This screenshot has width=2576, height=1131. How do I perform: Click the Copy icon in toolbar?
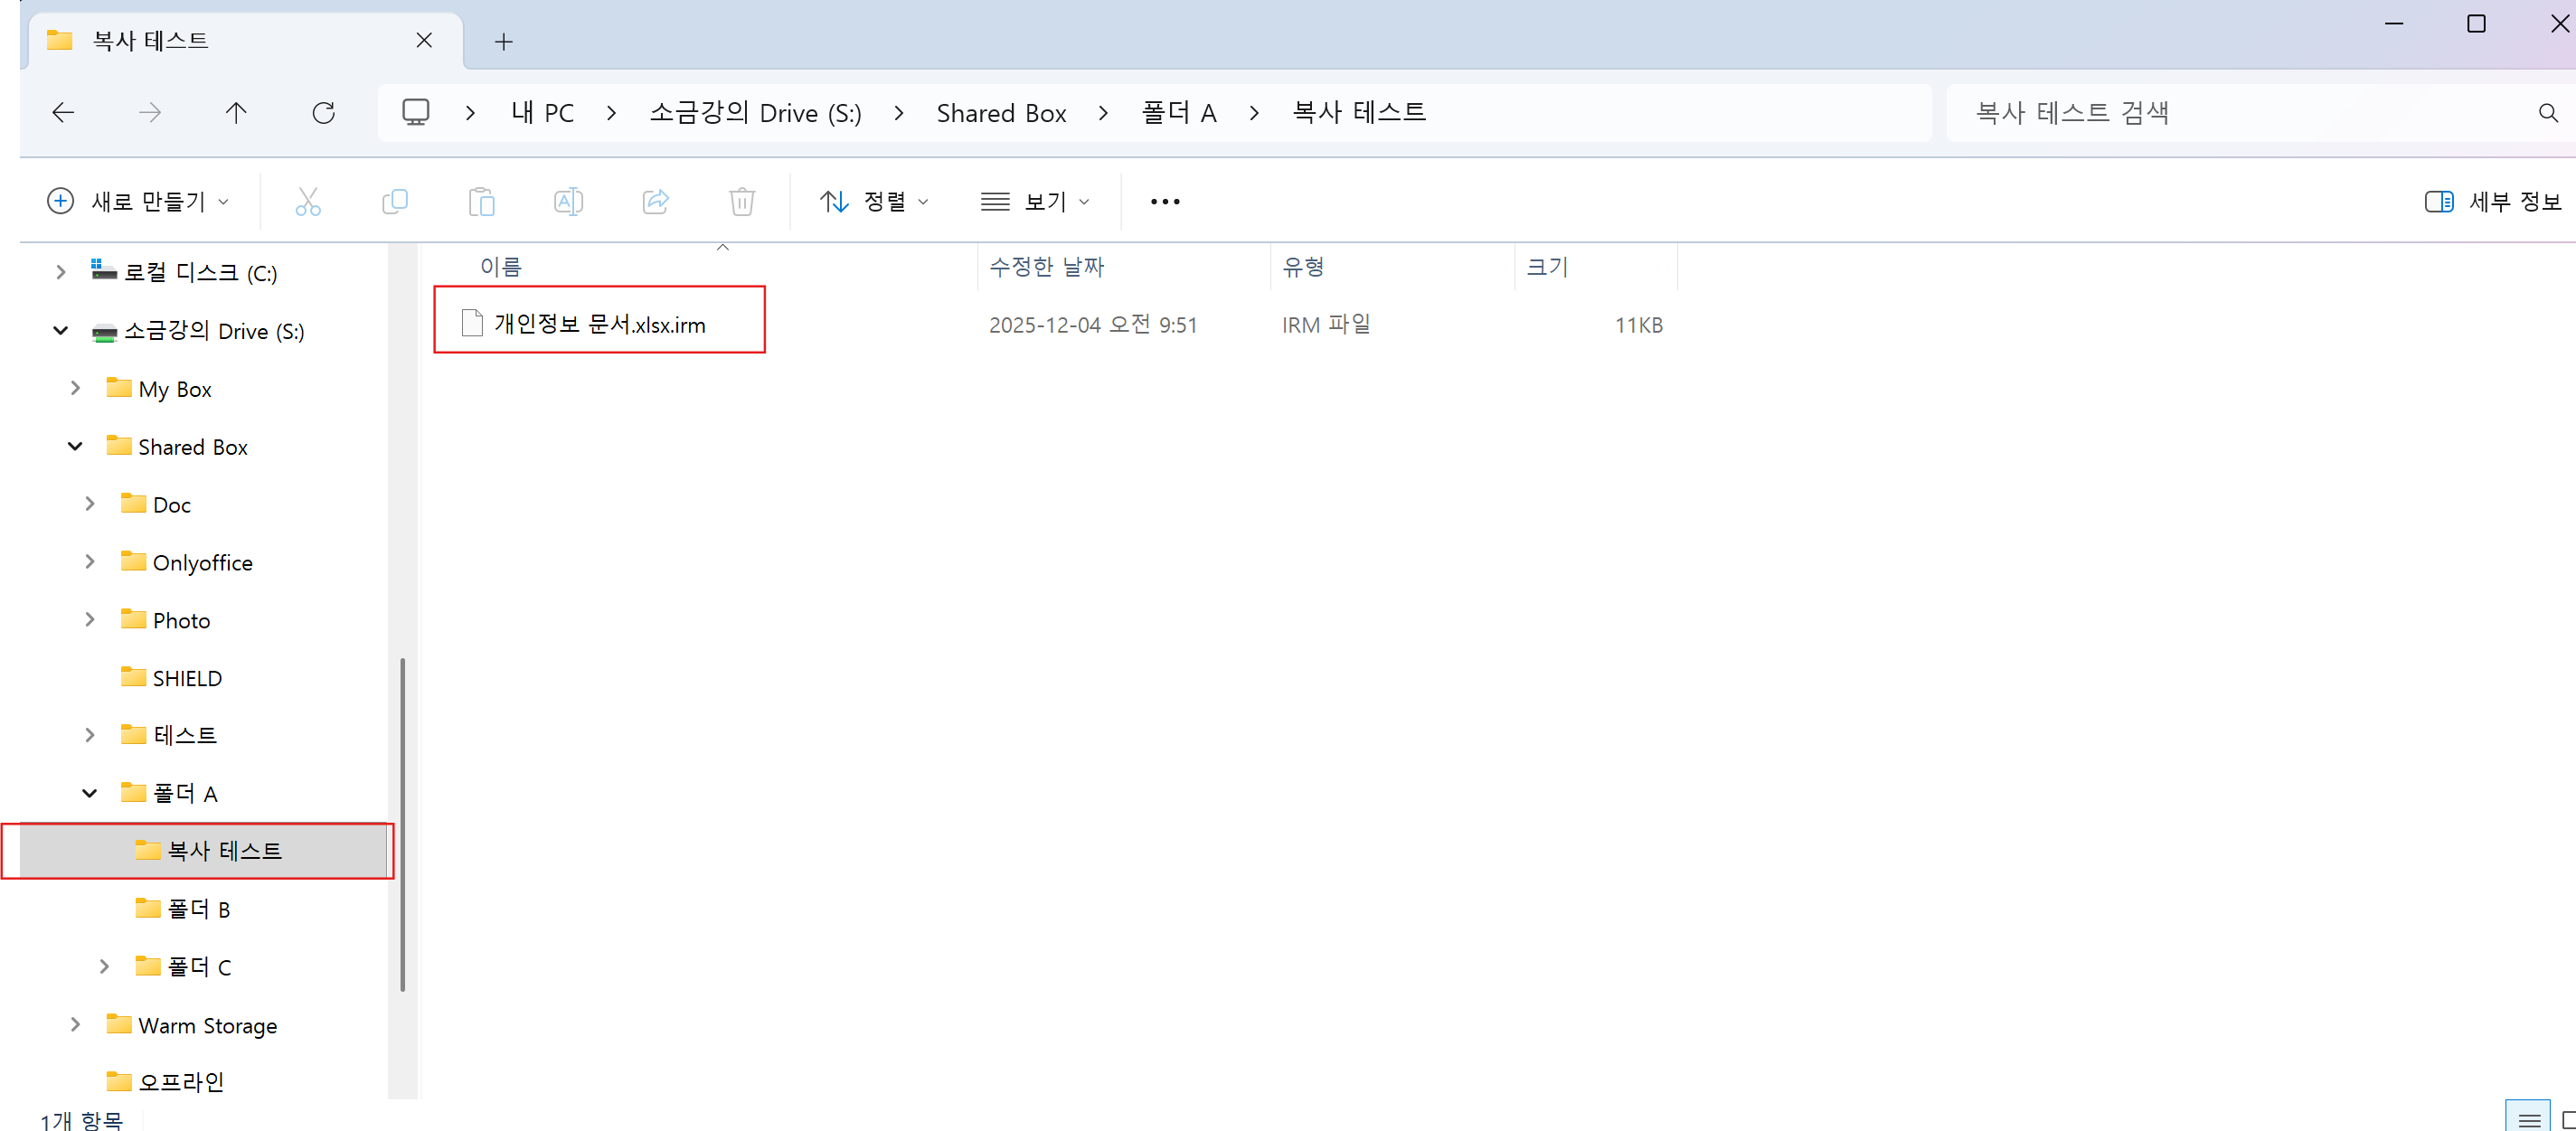395,202
